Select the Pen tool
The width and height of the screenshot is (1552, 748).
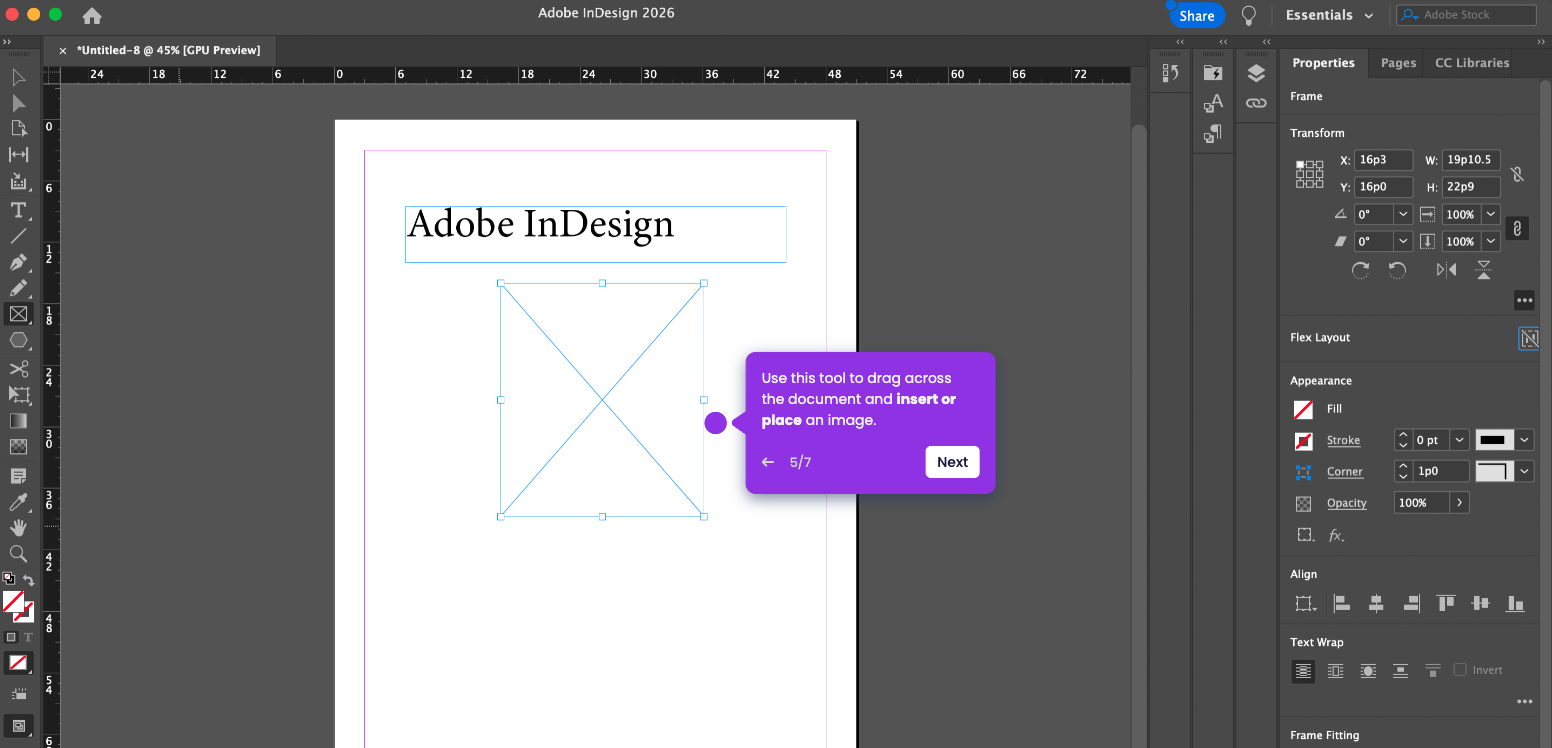point(18,262)
